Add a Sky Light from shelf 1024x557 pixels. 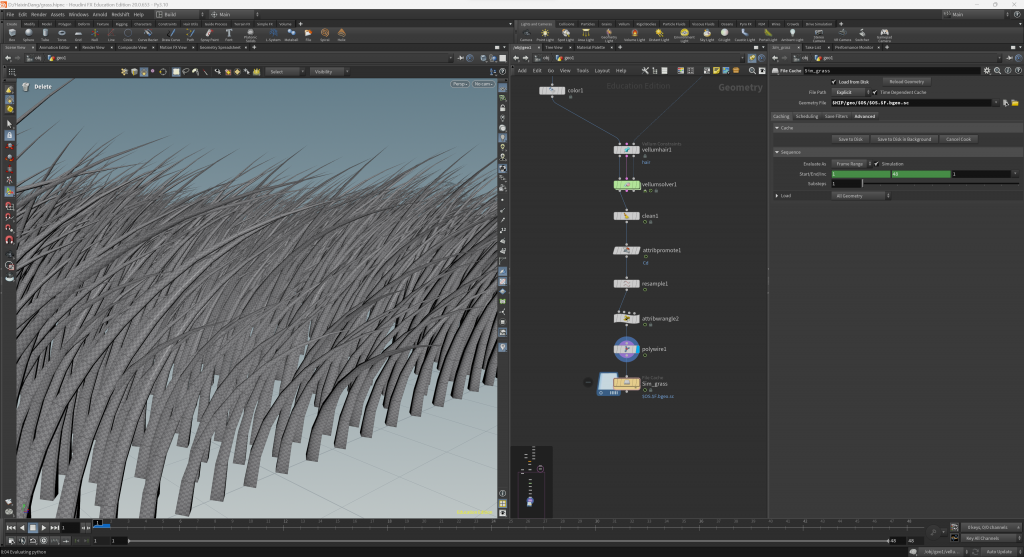[x=707, y=35]
